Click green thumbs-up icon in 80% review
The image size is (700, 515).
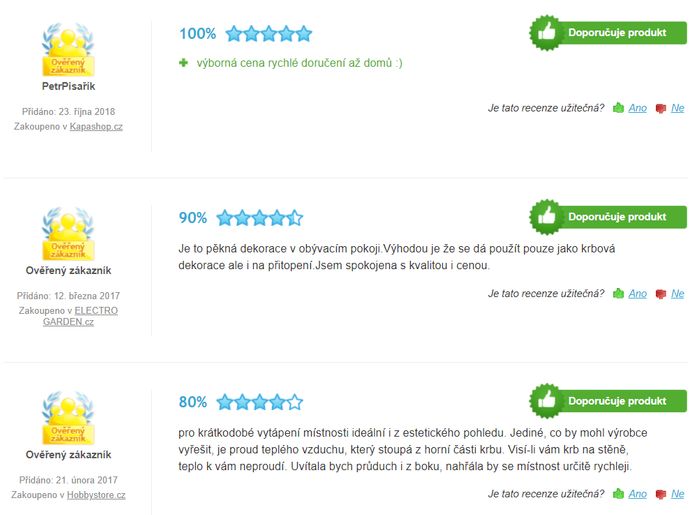[618, 494]
